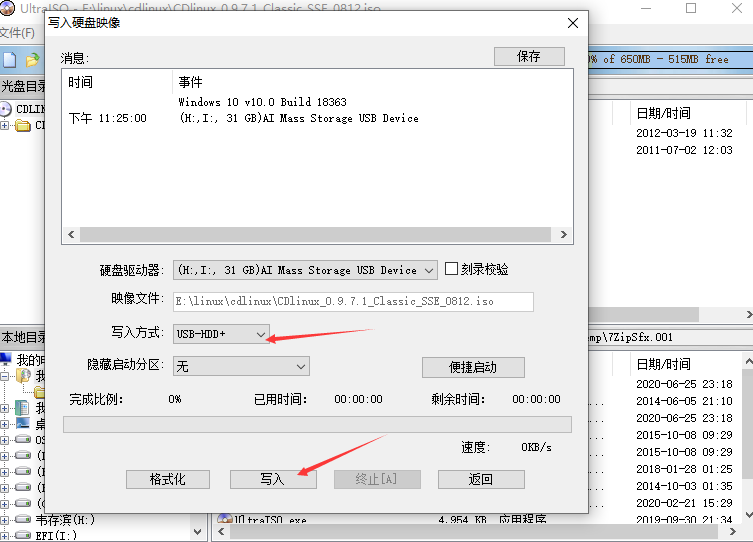Click message list scroll-right arrow

pyautogui.click(x=564, y=234)
